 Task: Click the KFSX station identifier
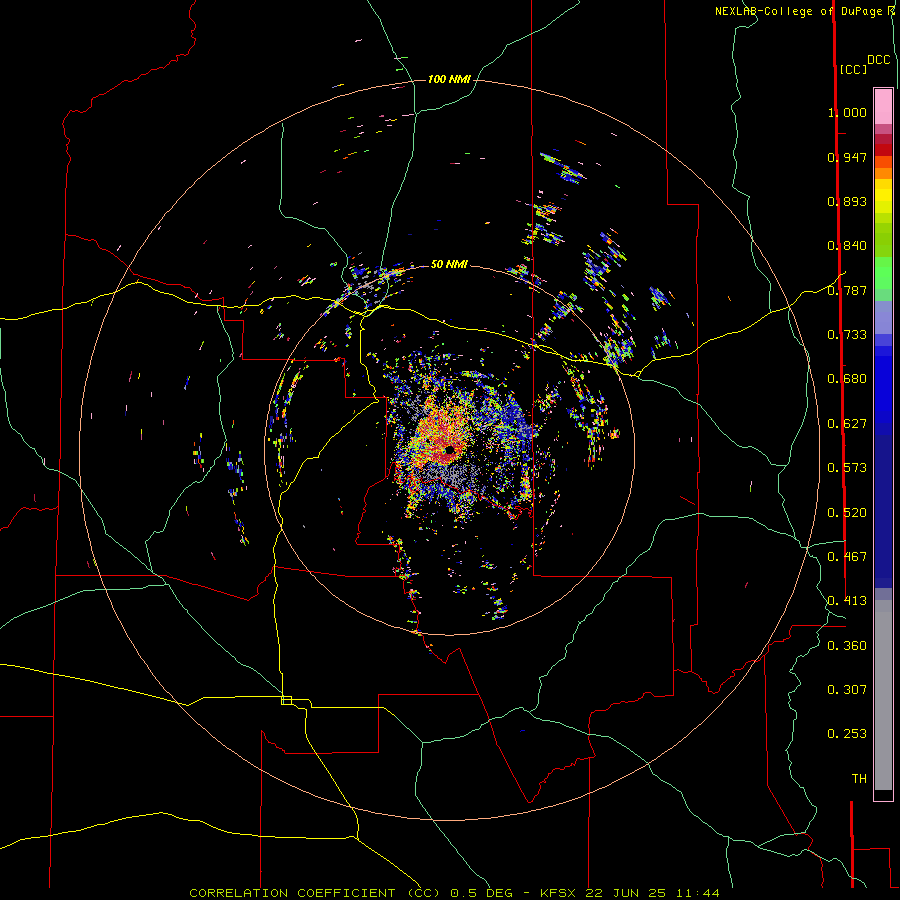coord(560,893)
